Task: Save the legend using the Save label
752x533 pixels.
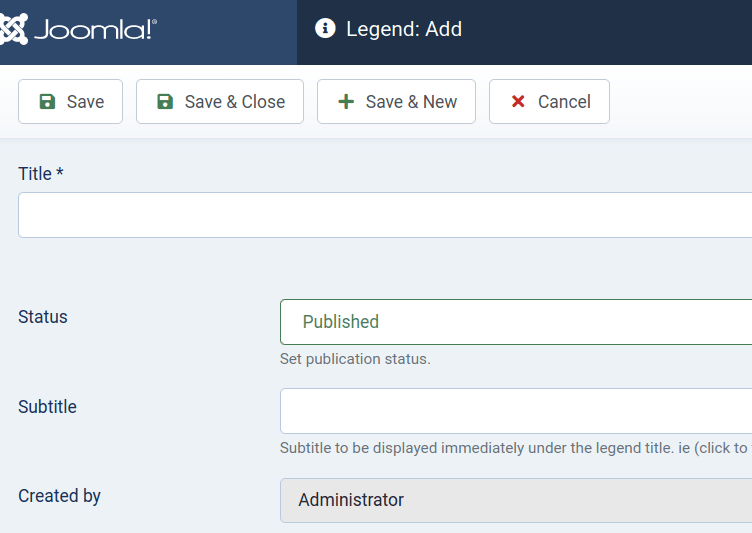Action: coord(85,102)
